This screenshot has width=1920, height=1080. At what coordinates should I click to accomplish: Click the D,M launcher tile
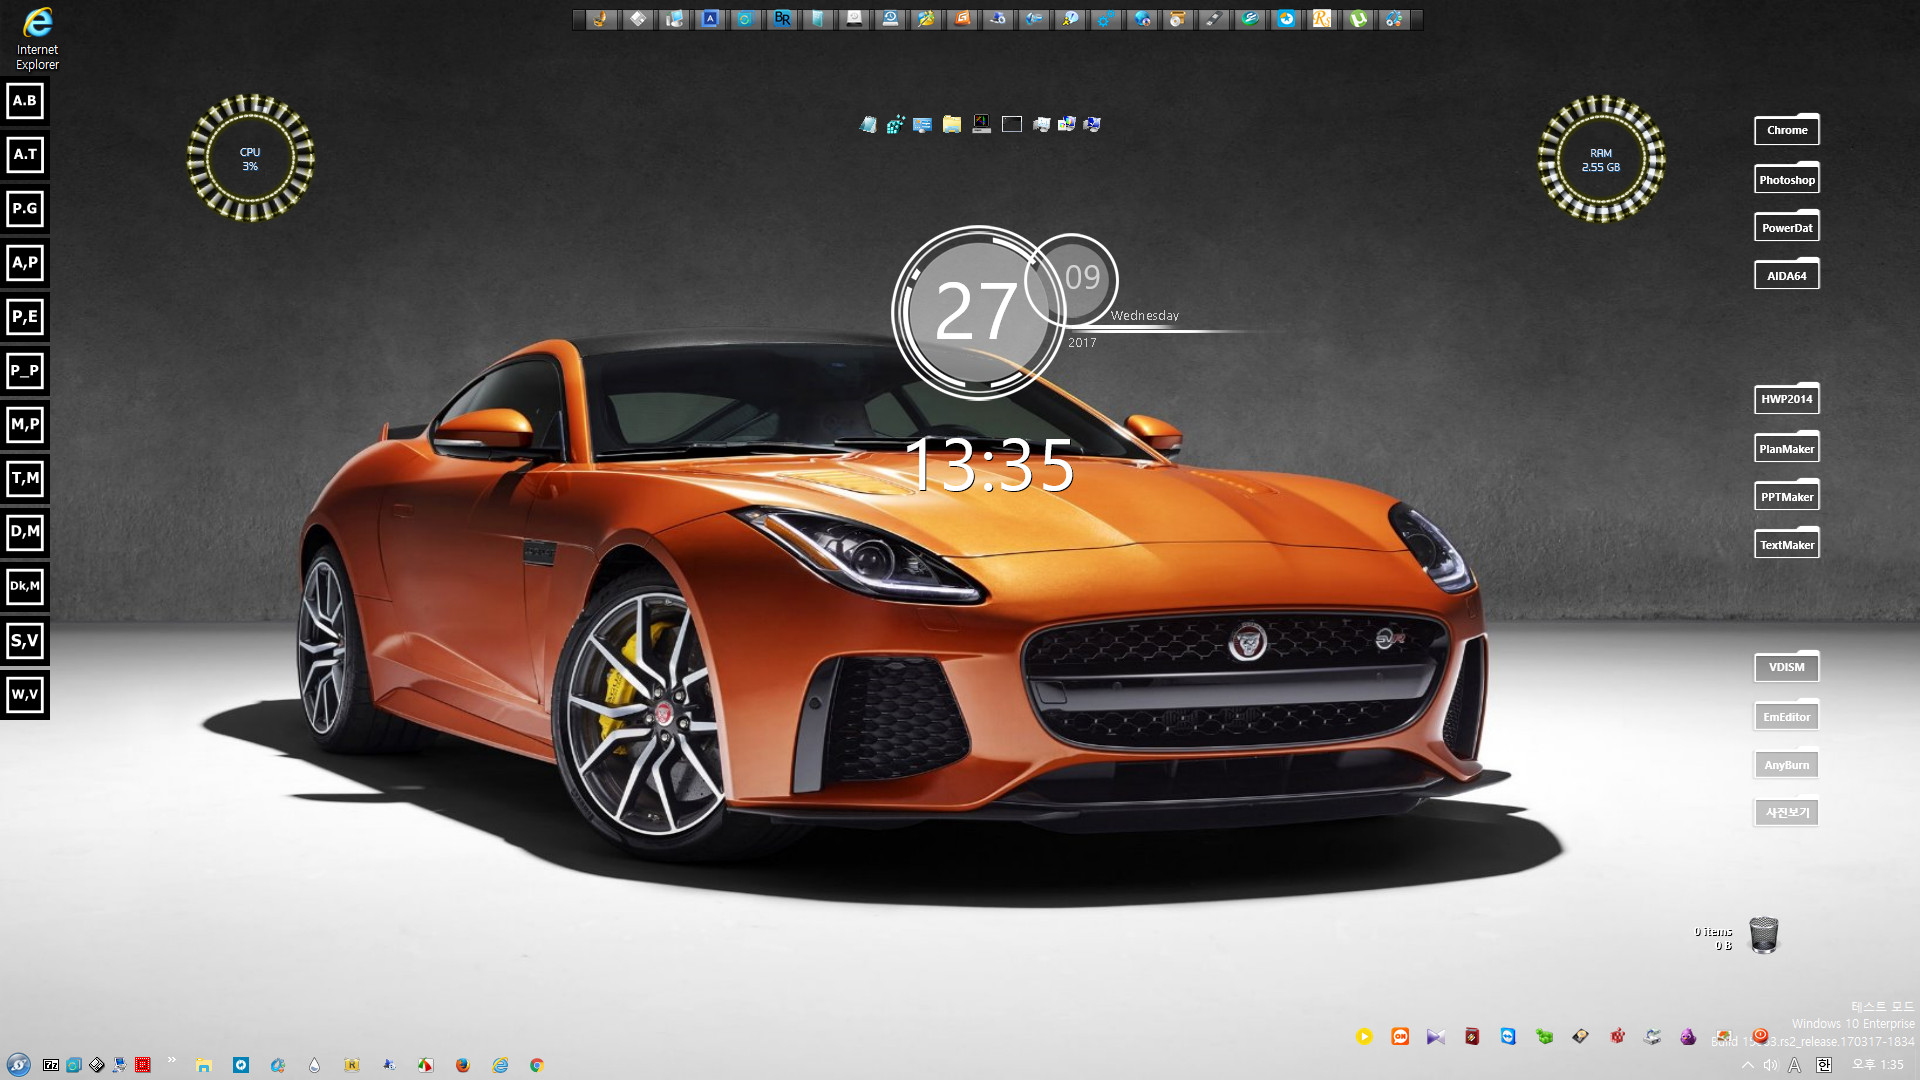[25, 532]
